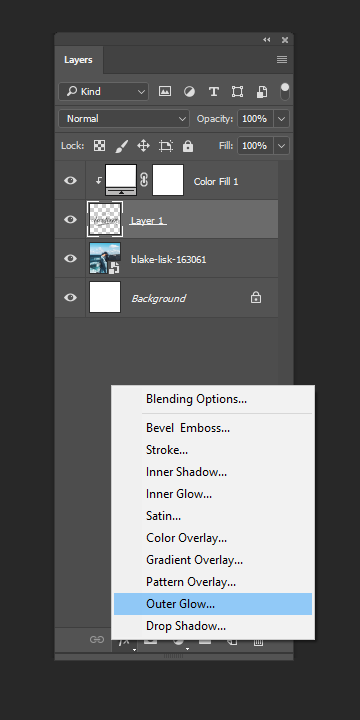Click the Layer 1 name
The image size is (360, 720).
[147, 221]
